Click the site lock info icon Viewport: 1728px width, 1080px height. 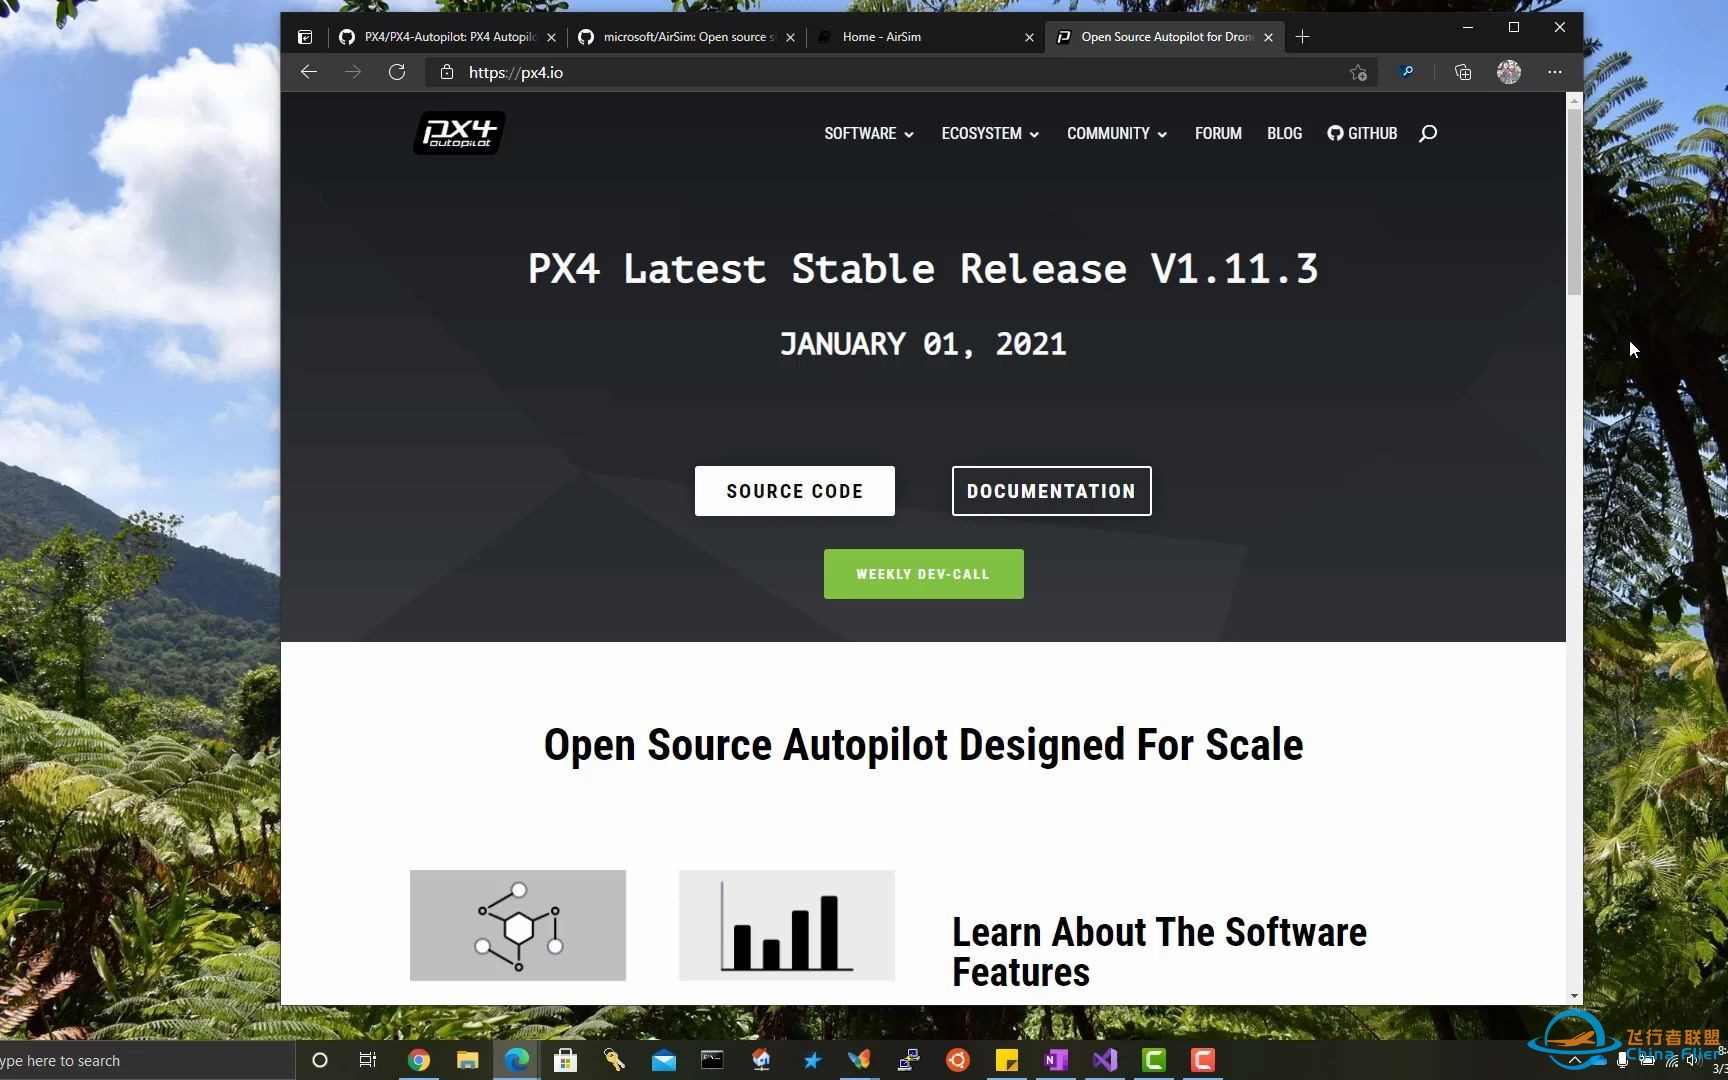pyautogui.click(x=447, y=72)
